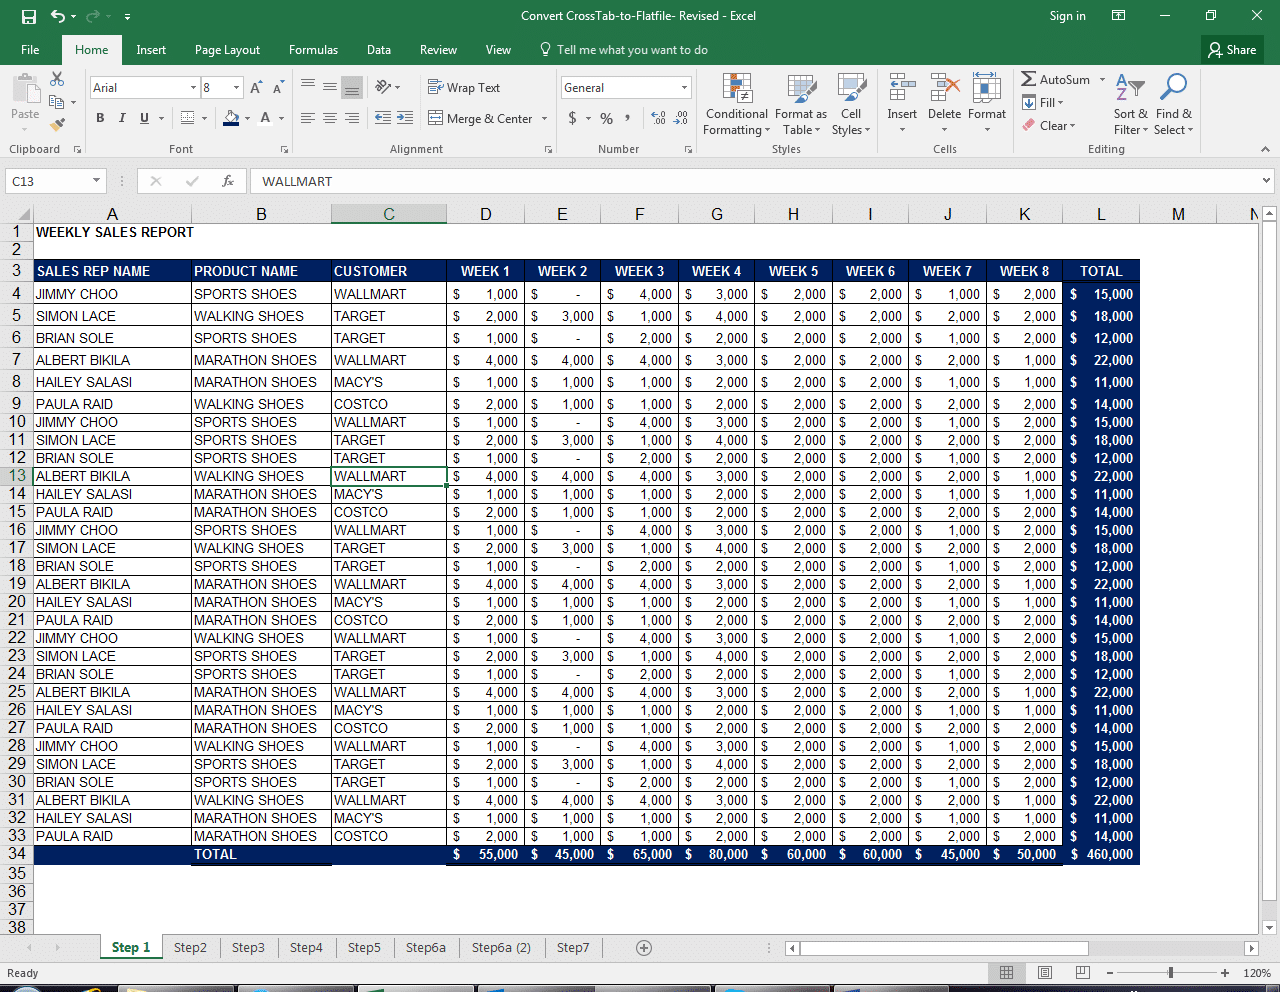The image size is (1280, 992).
Task: Switch to the Page Layout ribbon tab
Action: [227, 50]
